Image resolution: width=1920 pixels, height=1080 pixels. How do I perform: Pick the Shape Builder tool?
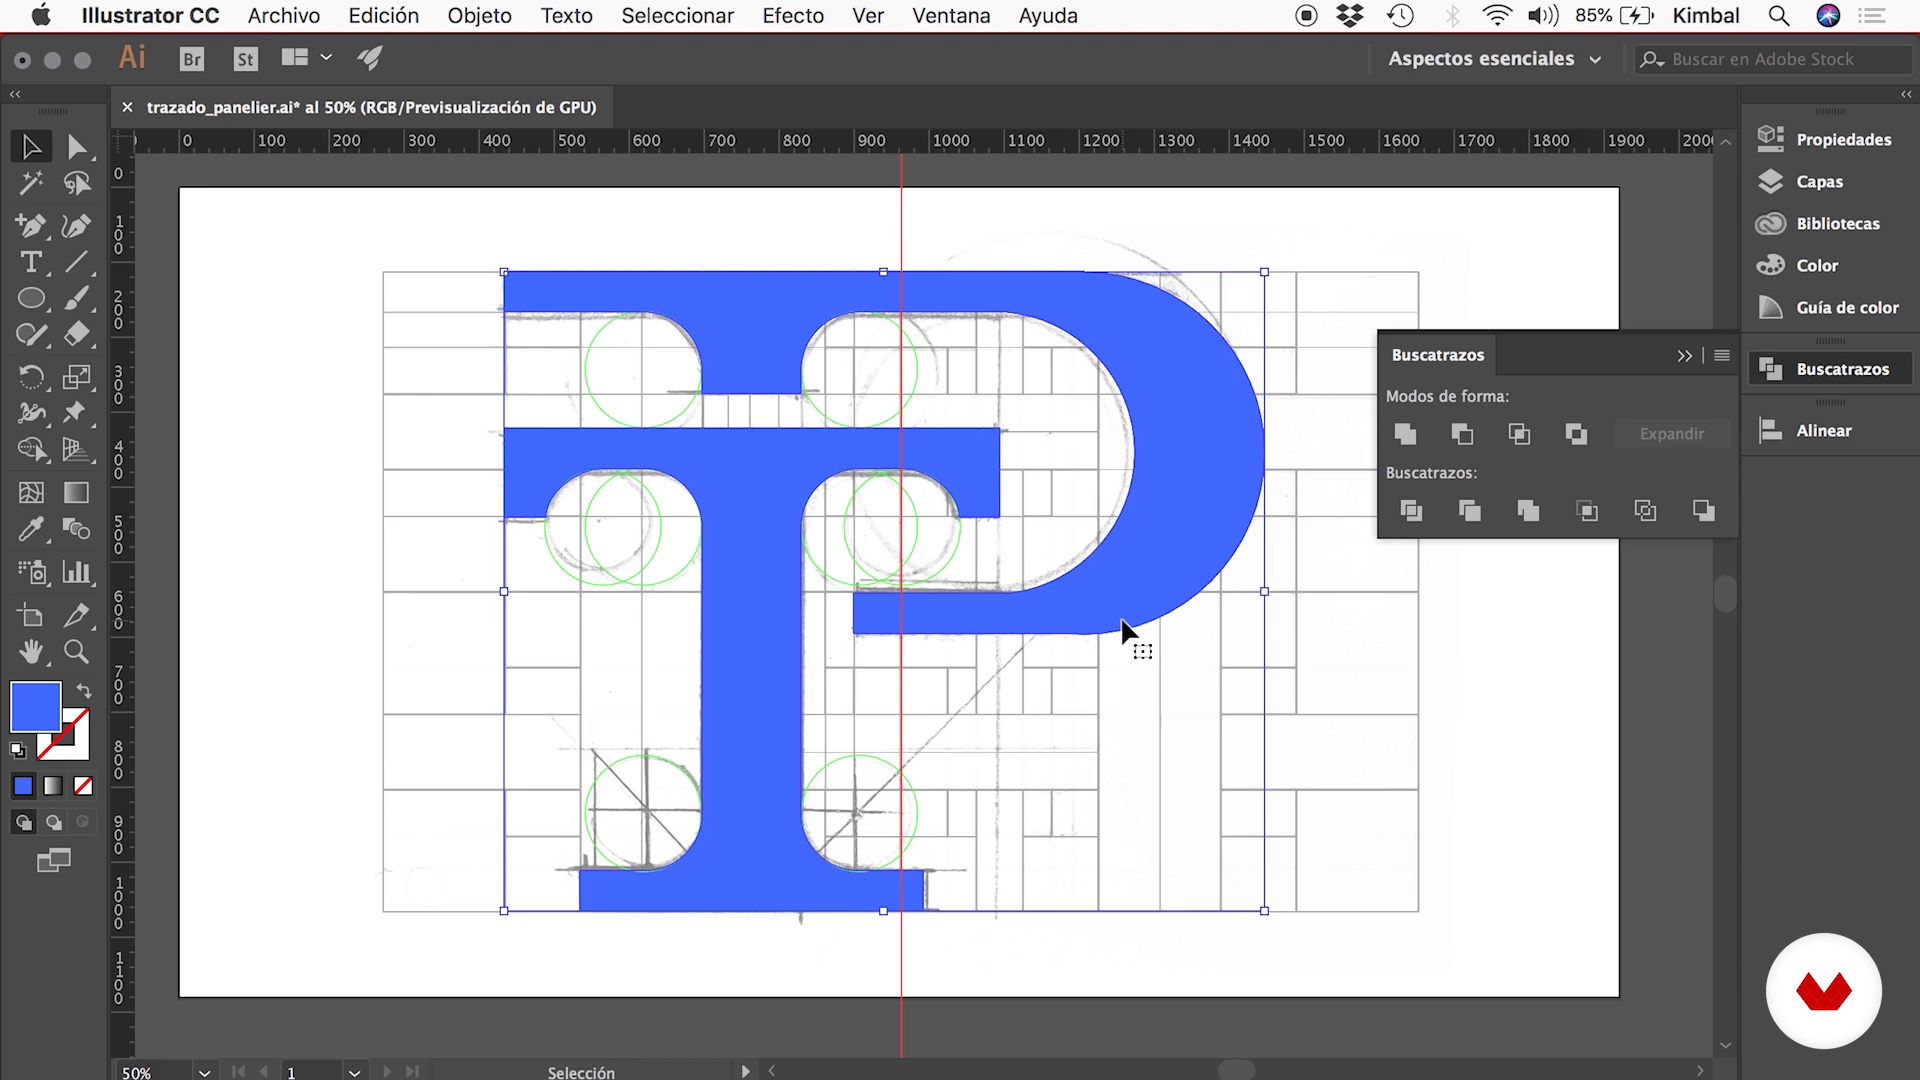point(31,450)
